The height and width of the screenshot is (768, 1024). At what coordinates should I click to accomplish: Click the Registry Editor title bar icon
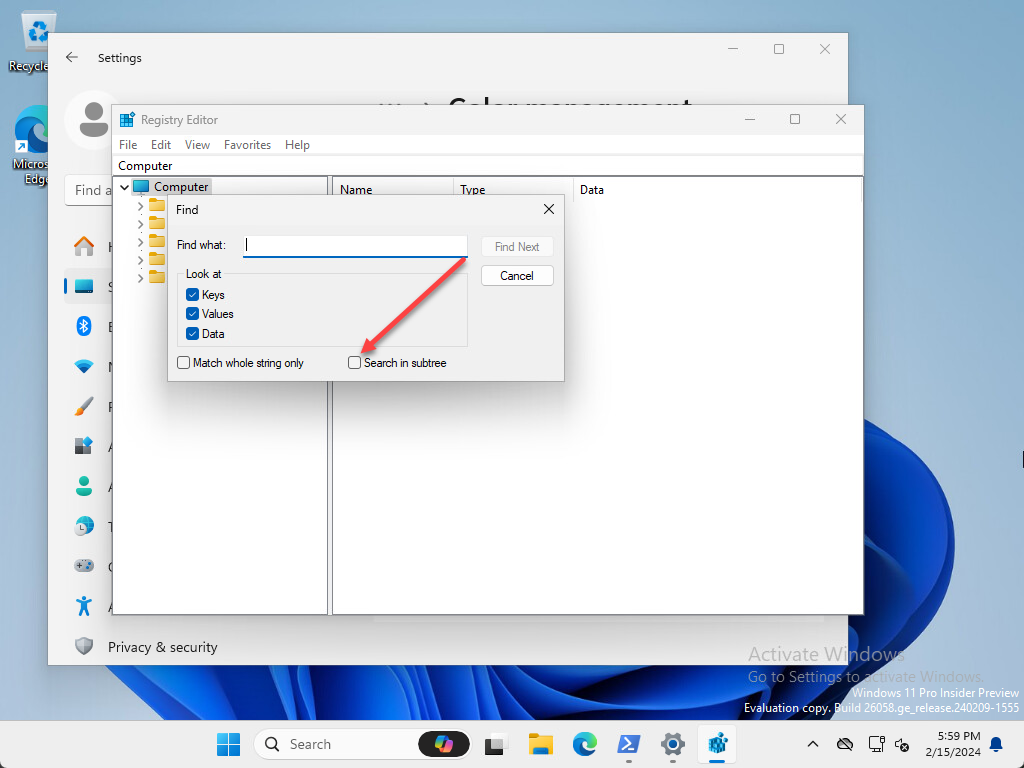click(x=127, y=120)
